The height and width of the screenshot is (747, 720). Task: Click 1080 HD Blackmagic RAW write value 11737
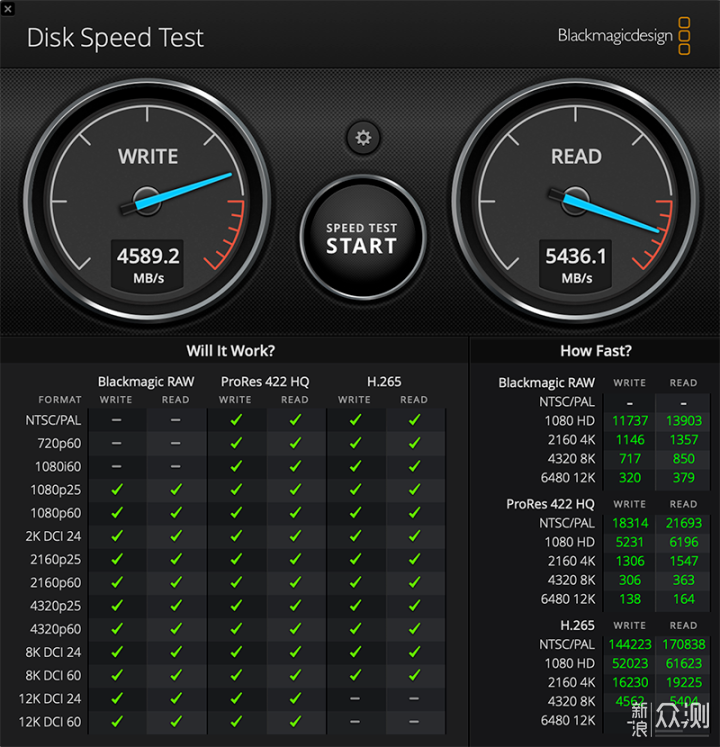coord(630,421)
